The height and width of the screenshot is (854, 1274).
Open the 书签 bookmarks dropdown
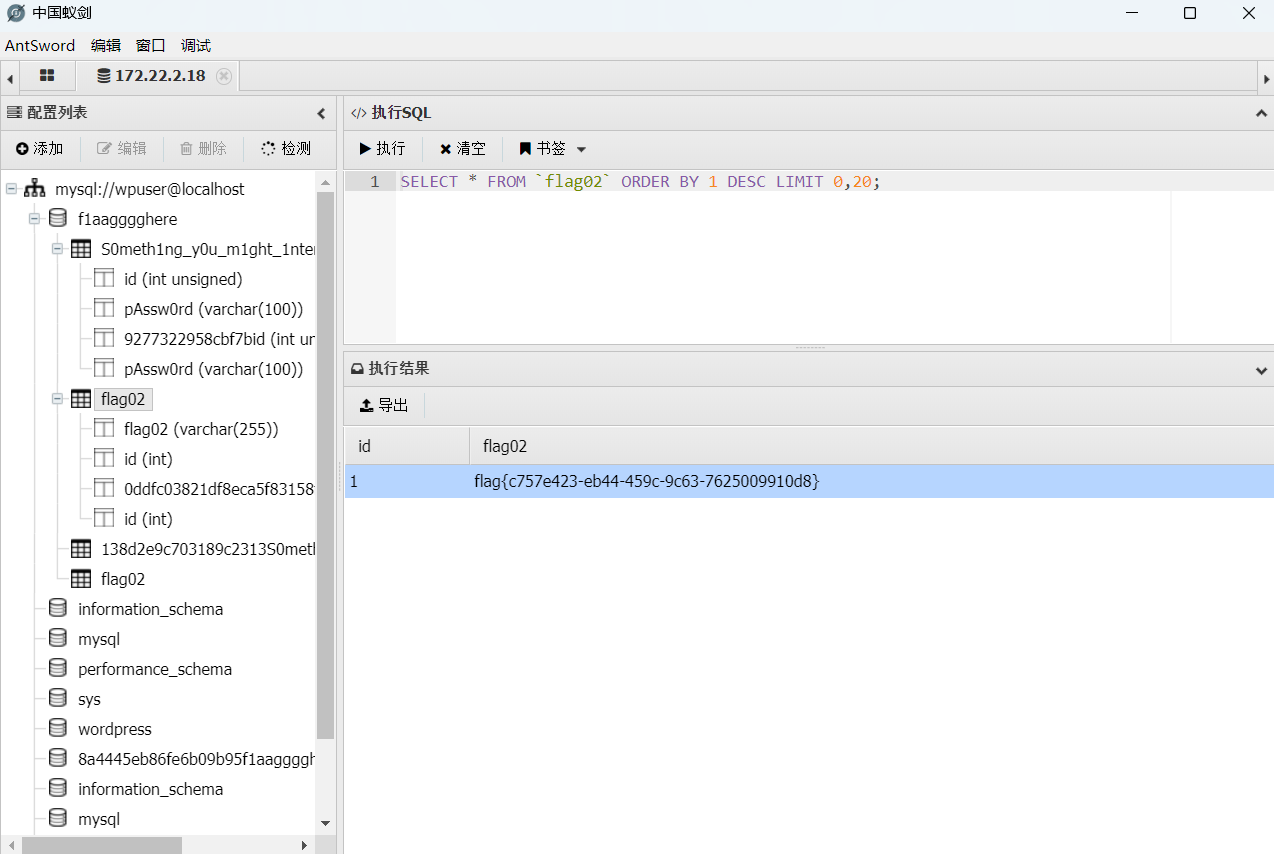(x=553, y=148)
